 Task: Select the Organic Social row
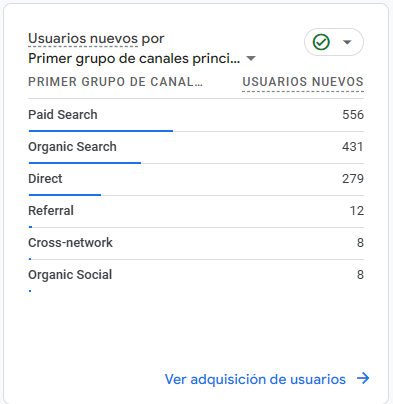pos(196,276)
